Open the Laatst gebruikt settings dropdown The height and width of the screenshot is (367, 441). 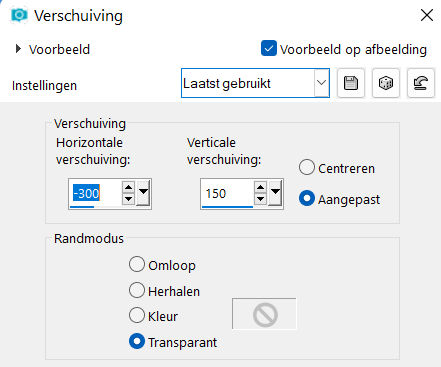point(255,83)
